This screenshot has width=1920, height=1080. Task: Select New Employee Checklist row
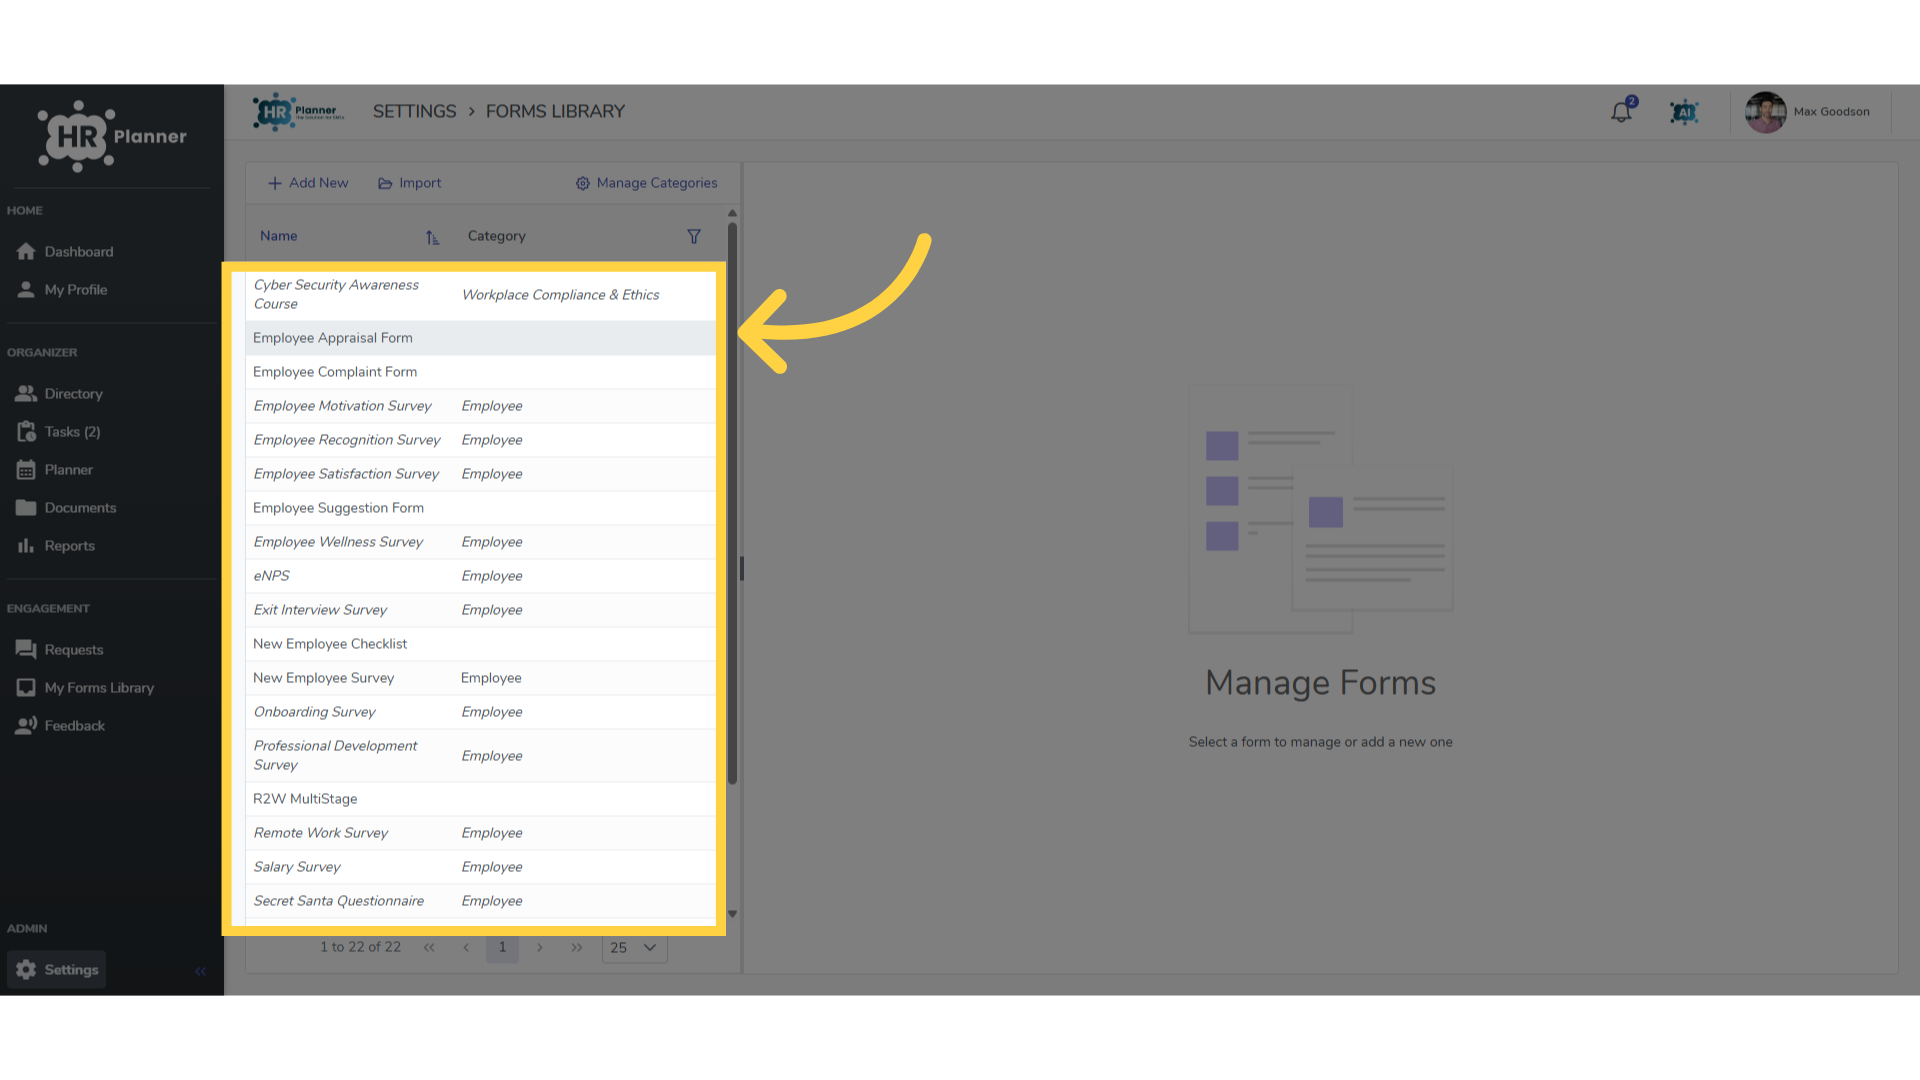pyautogui.click(x=481, y=644)
